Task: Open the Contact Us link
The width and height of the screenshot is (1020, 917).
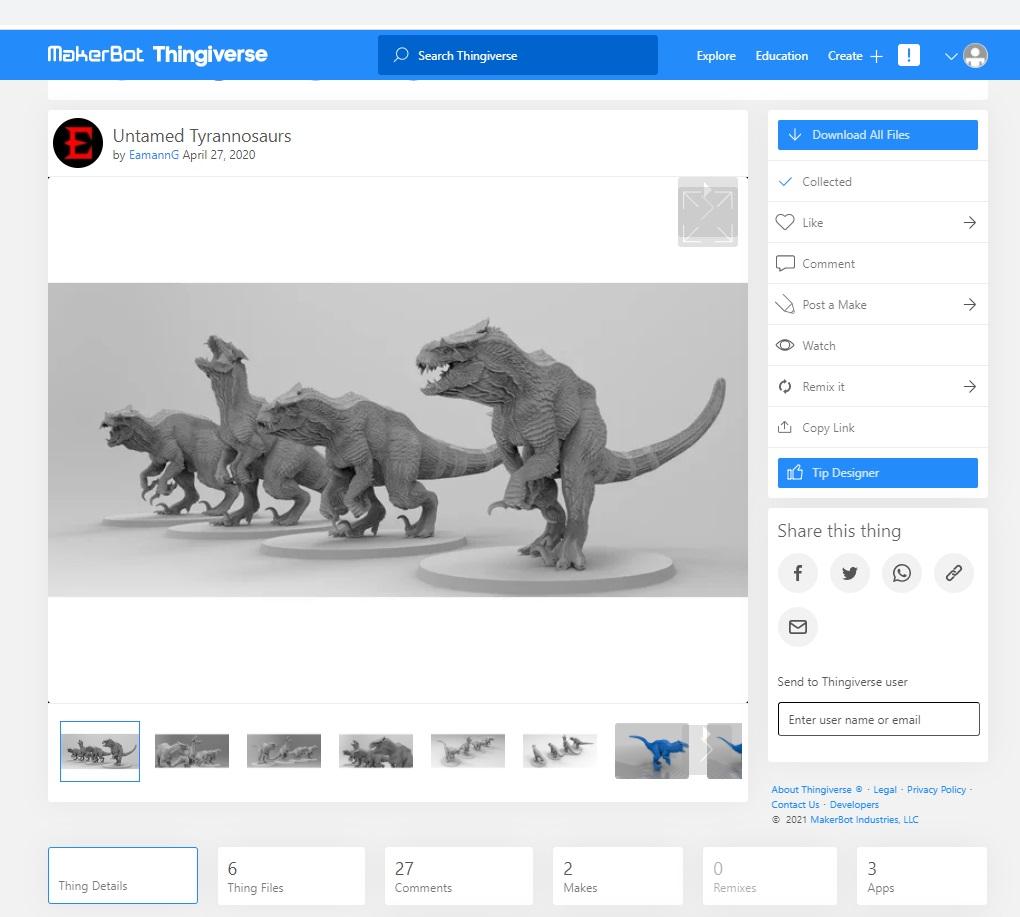Action: [x=795, y=804]
